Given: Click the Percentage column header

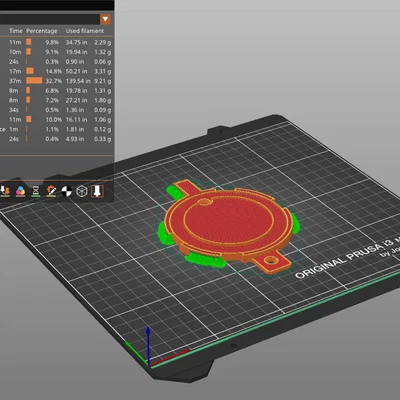Looking at the screenshot, I should (42, 31).
